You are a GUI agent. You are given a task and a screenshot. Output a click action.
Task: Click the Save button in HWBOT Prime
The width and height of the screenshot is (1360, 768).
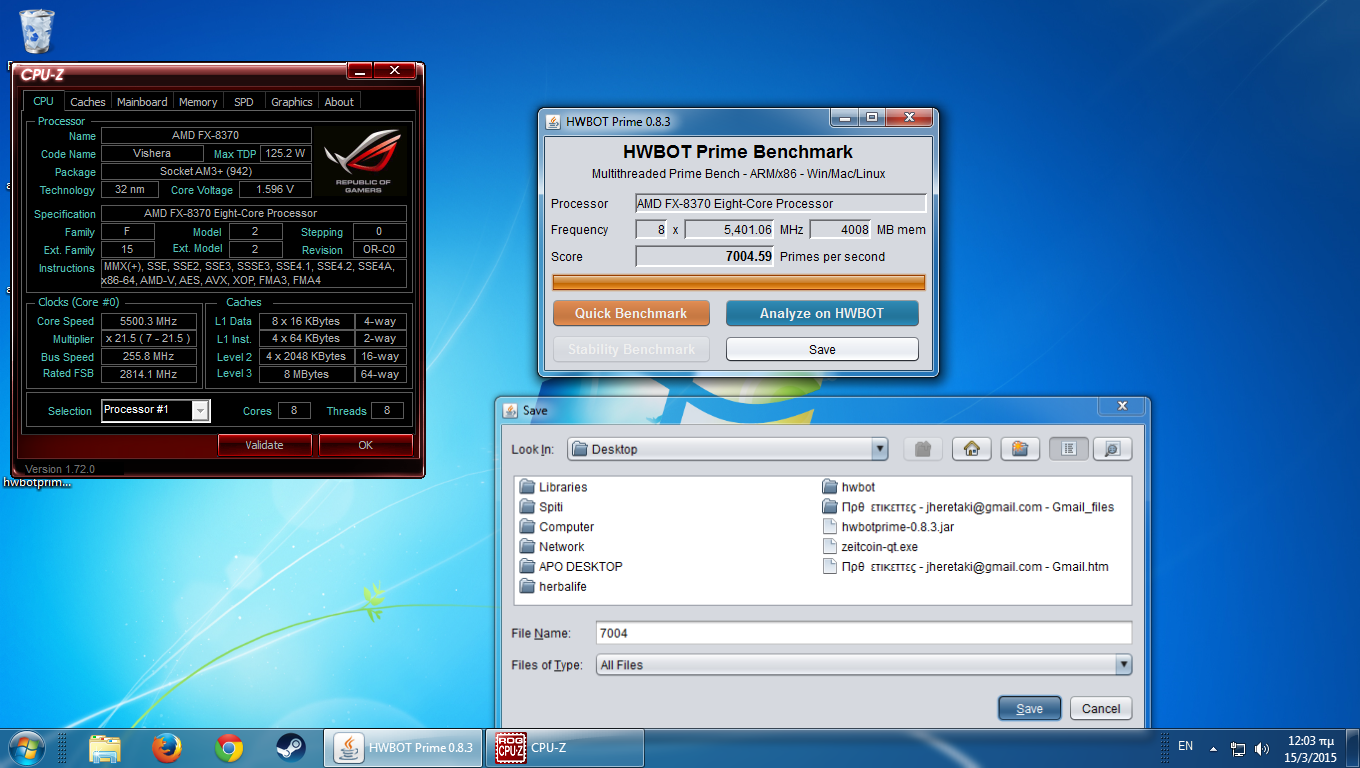click(822, 349)
